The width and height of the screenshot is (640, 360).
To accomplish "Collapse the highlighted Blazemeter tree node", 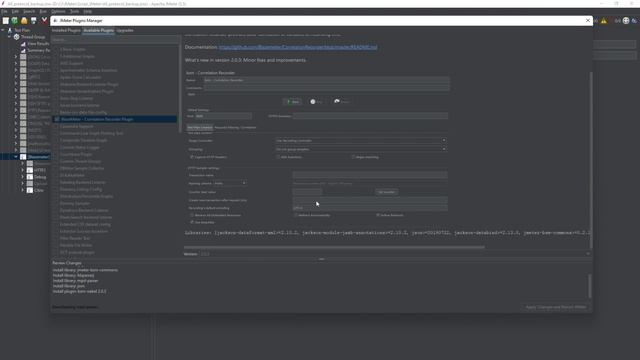I will (x=16, y=157).
